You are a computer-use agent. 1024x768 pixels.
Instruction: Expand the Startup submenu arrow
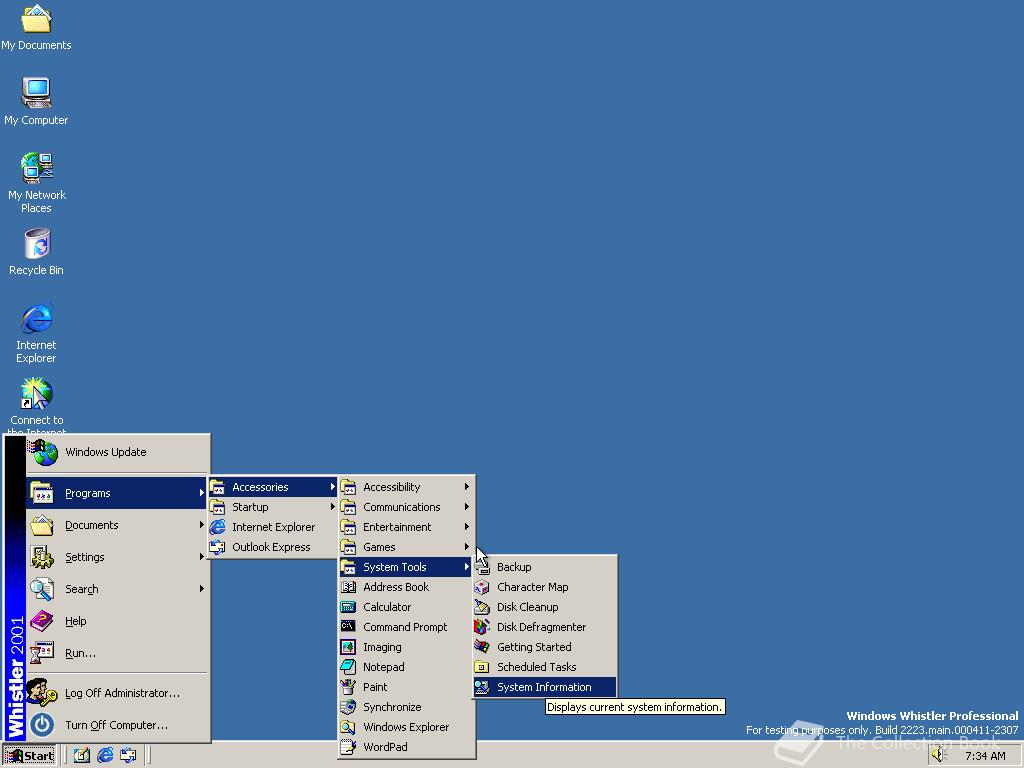[332, 507]
